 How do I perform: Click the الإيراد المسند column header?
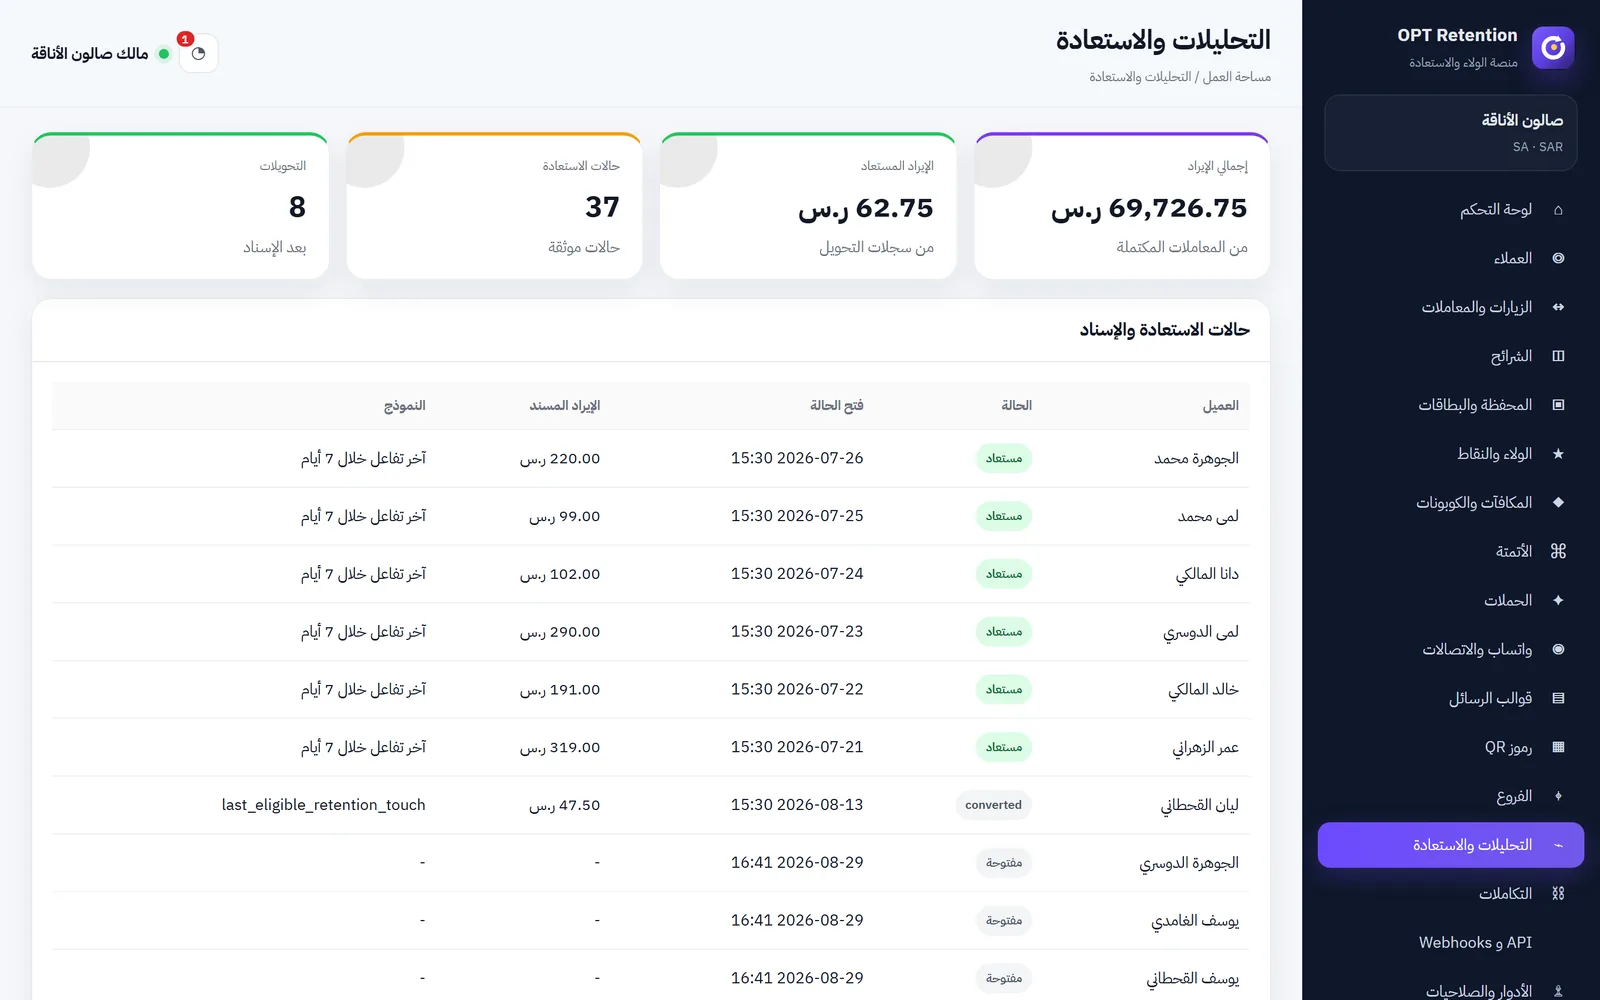[565, 405]
